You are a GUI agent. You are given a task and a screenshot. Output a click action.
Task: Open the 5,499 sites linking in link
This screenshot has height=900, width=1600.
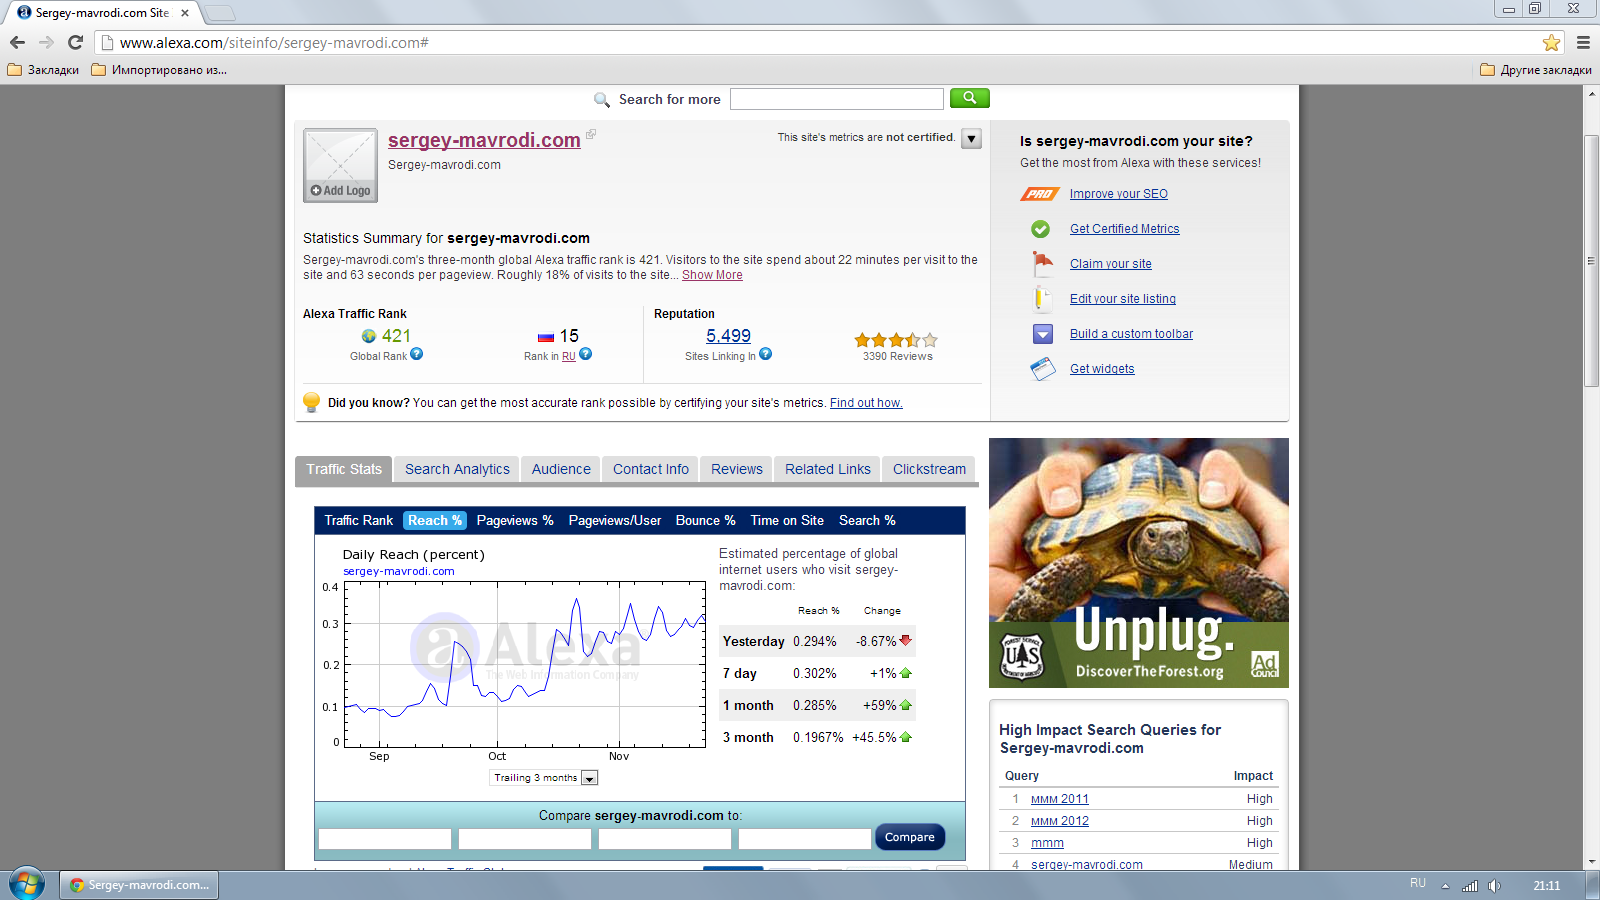[728, 336]
